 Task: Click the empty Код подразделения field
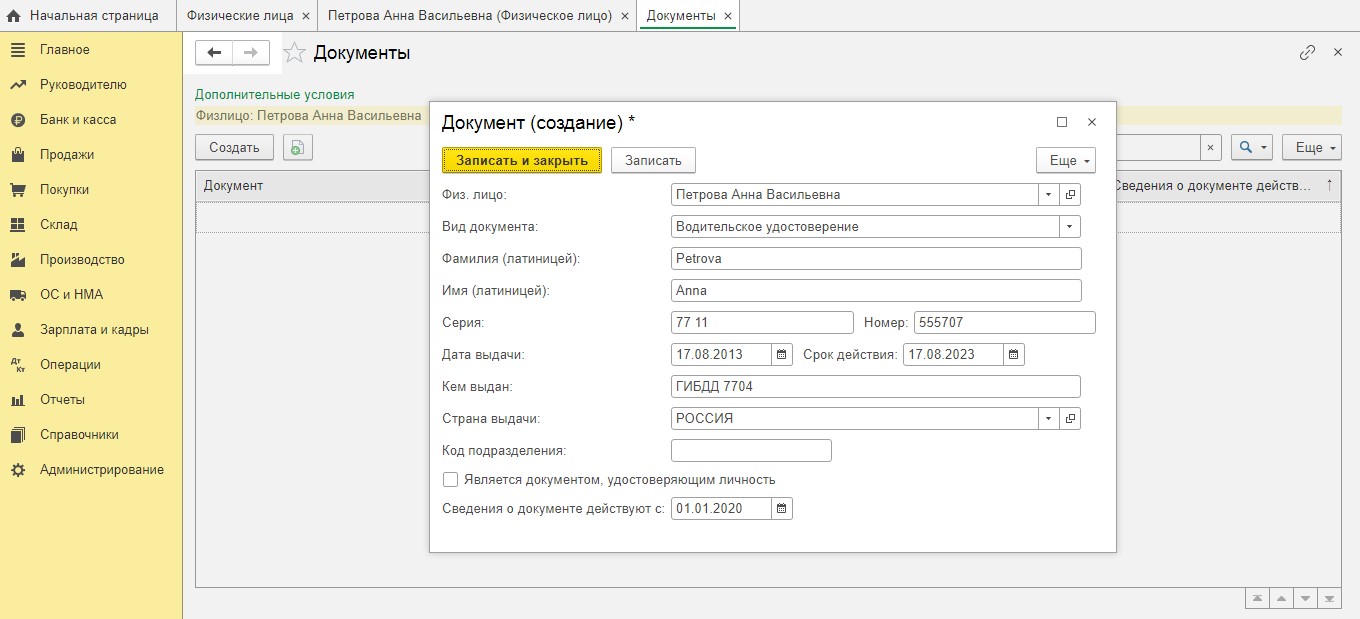pyautogui.click(x=751, y=451)
